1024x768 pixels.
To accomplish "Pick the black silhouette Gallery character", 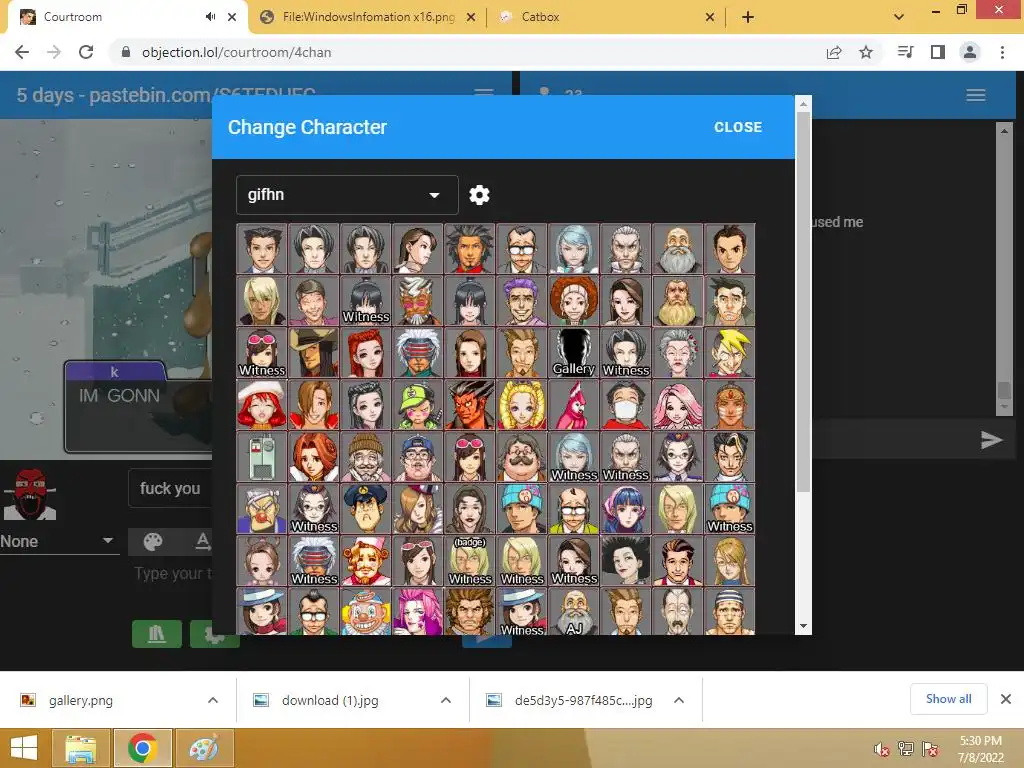I will coord(574,353).
